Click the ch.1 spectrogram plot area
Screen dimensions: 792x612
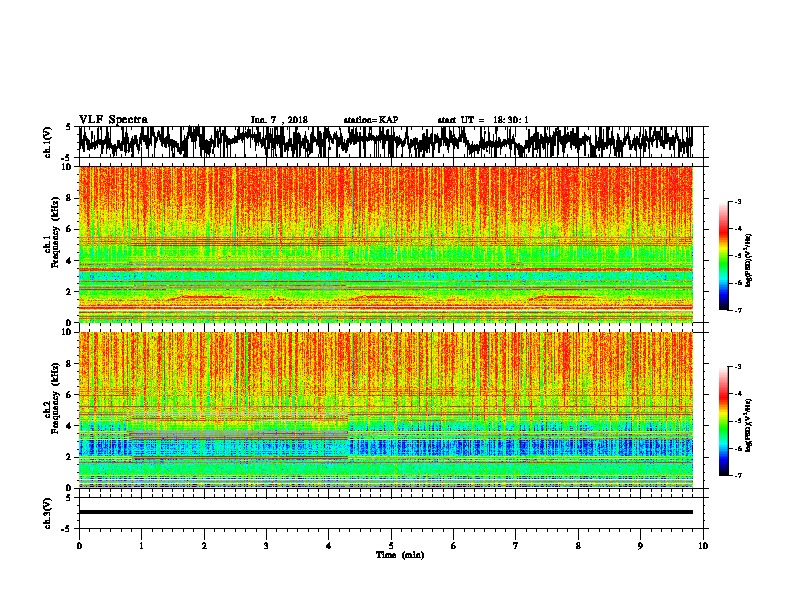(x=386, y=244)
